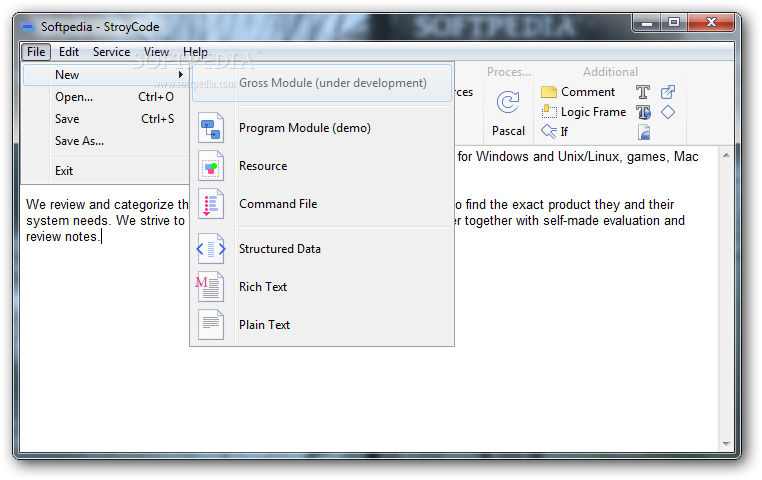762x480 pixels.
Task: Click the StroyCode title bar app icon
Action: [28, 27]
